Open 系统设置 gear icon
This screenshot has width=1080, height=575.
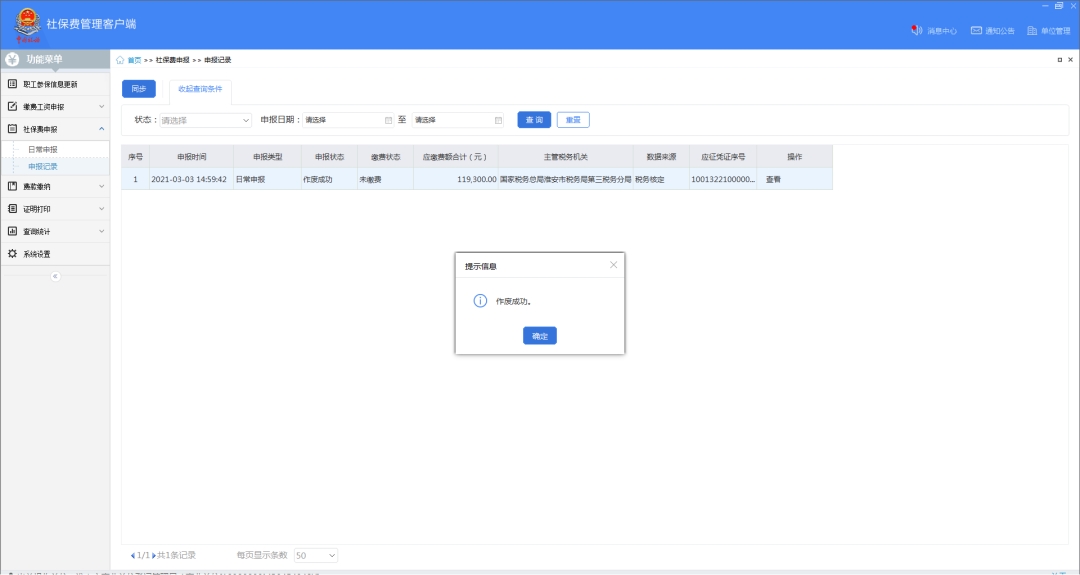pos(13,254)
